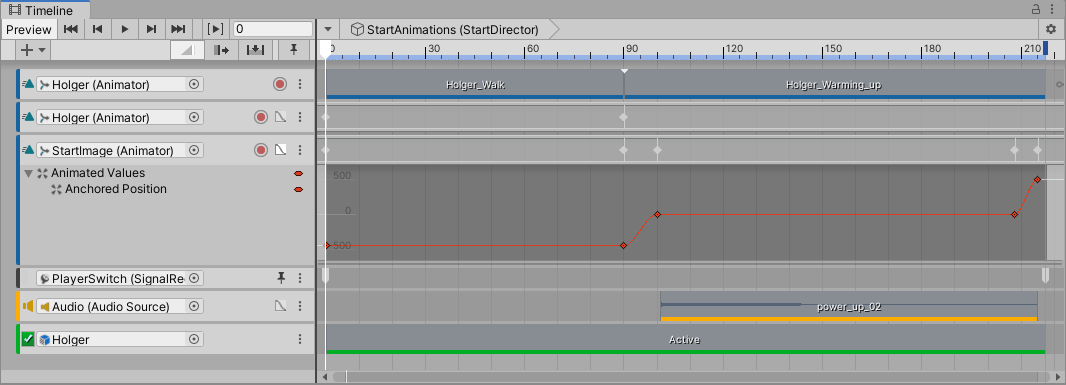
Task: Lock the Timeline window with the padlock icon
Action: click(x=1036, y=9)
